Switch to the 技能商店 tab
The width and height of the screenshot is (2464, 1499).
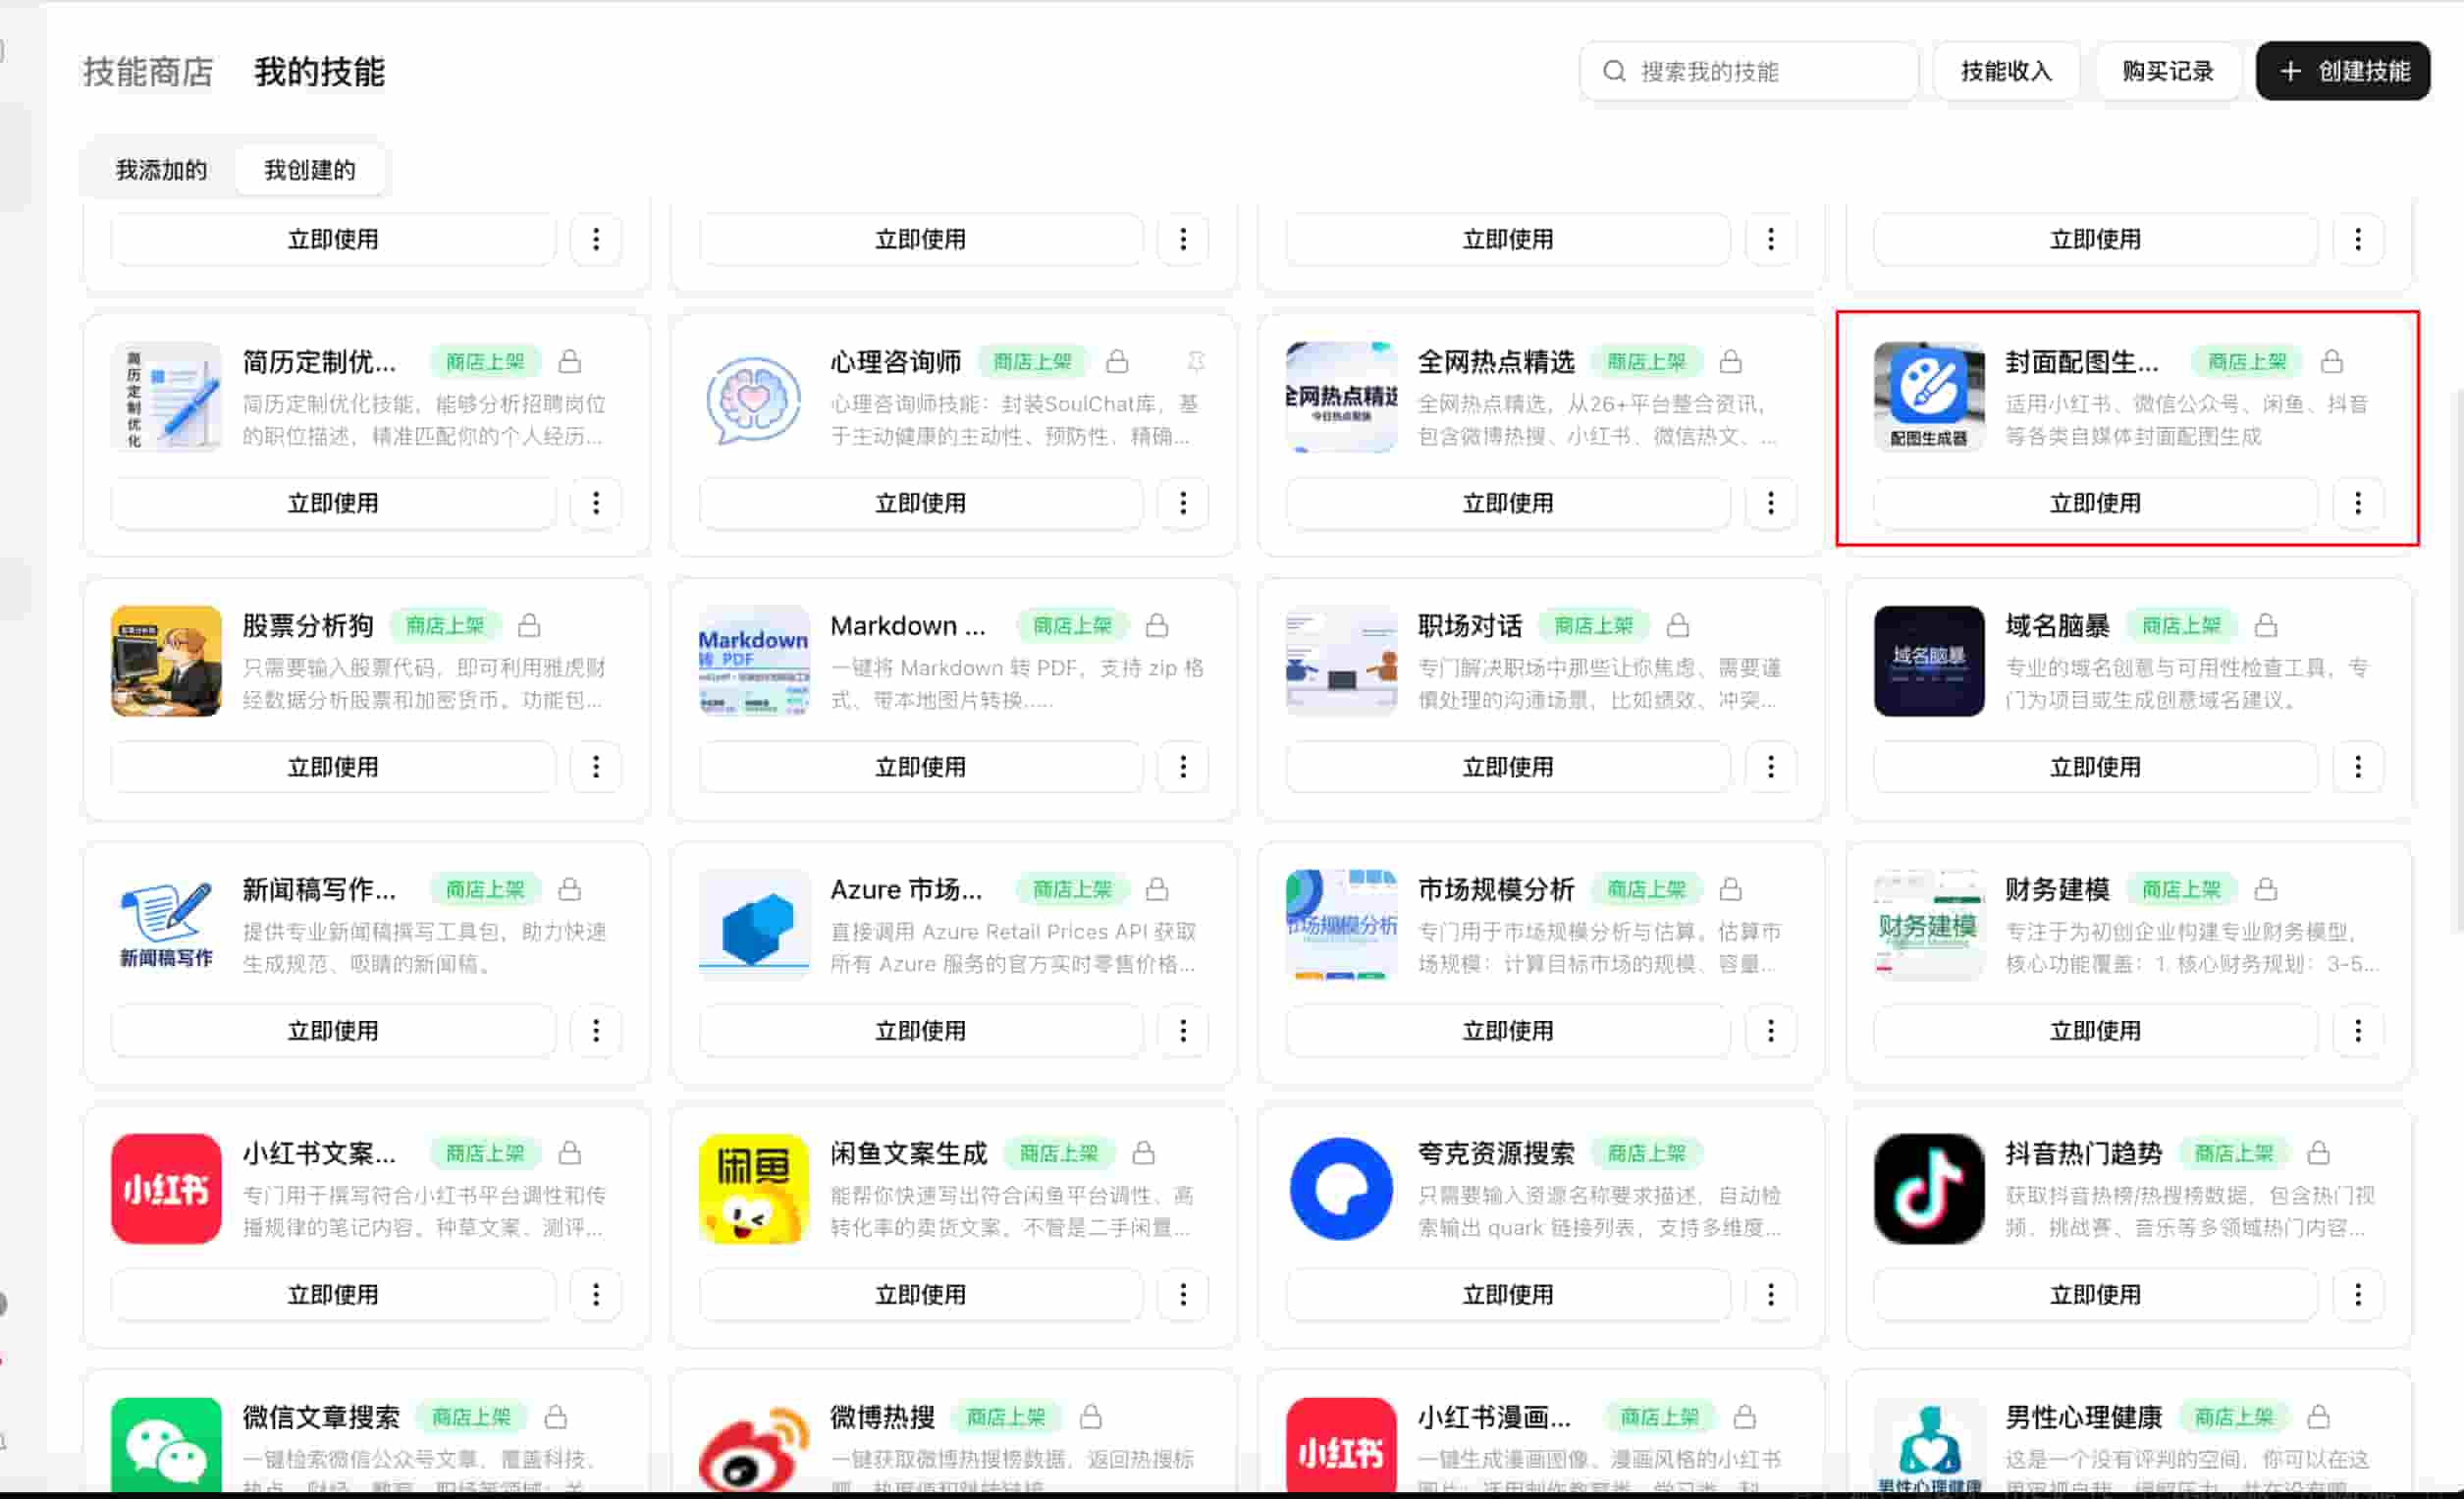click(x=148, y=72)
